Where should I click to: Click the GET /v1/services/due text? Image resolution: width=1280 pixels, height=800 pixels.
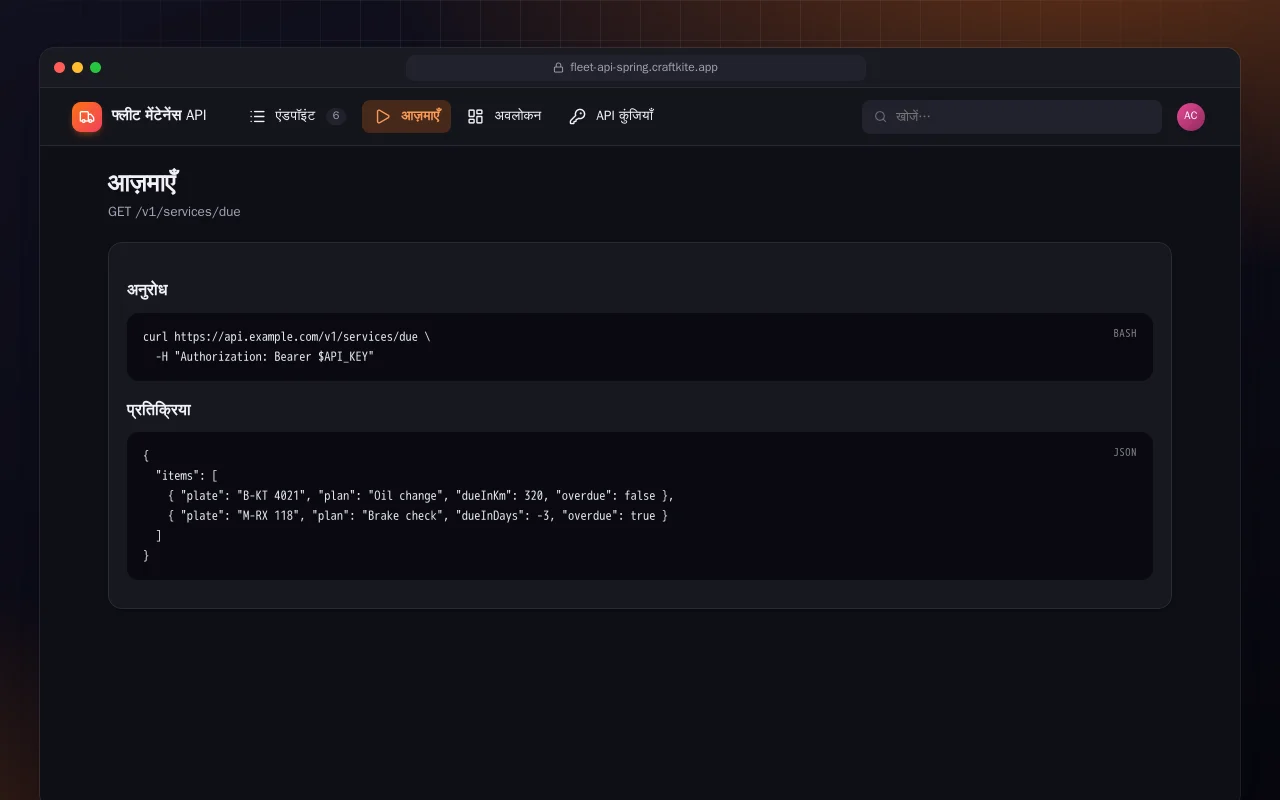[174, 212]
